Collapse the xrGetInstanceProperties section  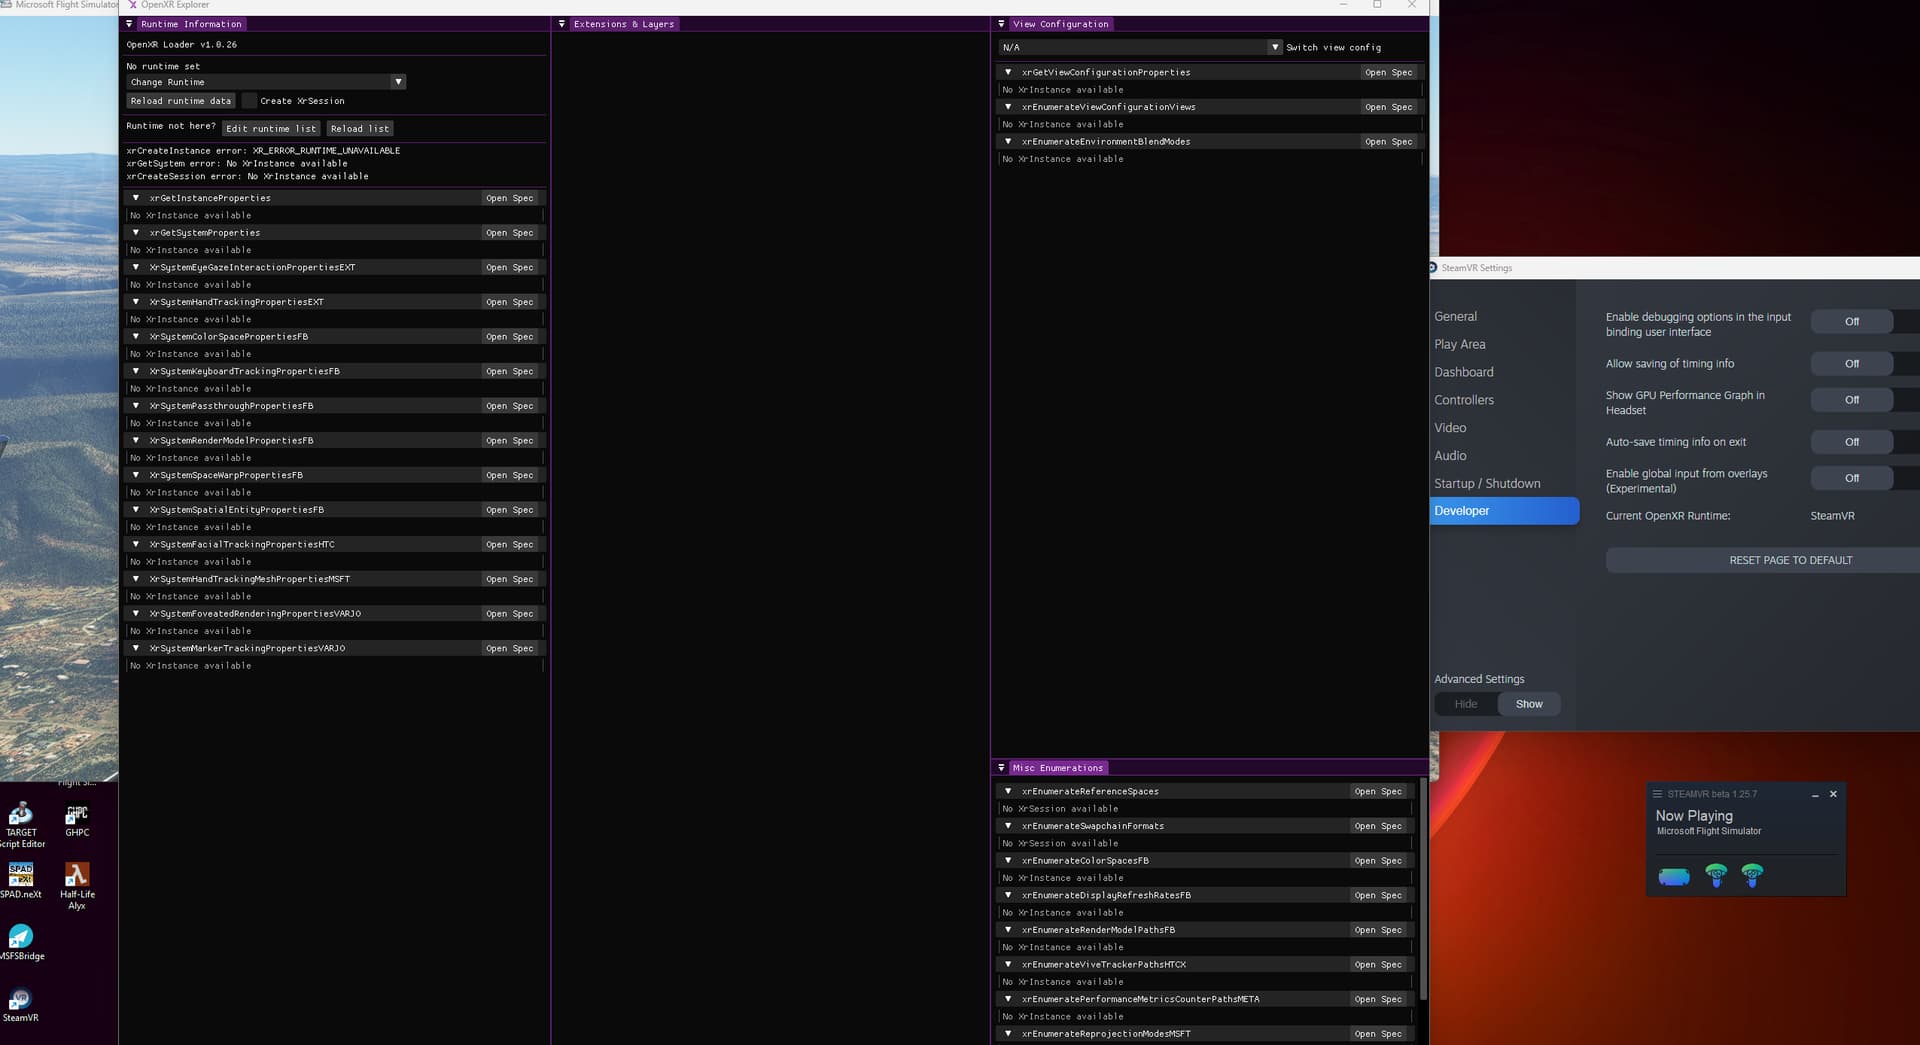point(136,198)
